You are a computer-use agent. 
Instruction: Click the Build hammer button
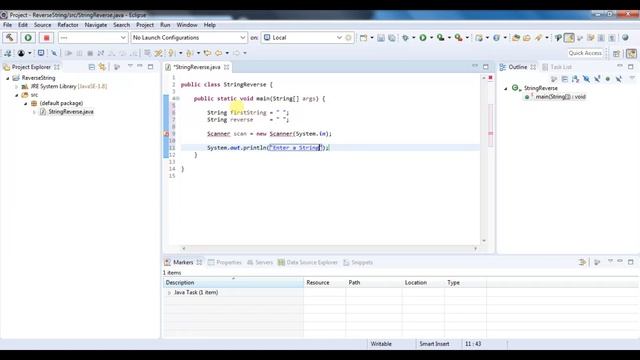[x=9, y=38]
